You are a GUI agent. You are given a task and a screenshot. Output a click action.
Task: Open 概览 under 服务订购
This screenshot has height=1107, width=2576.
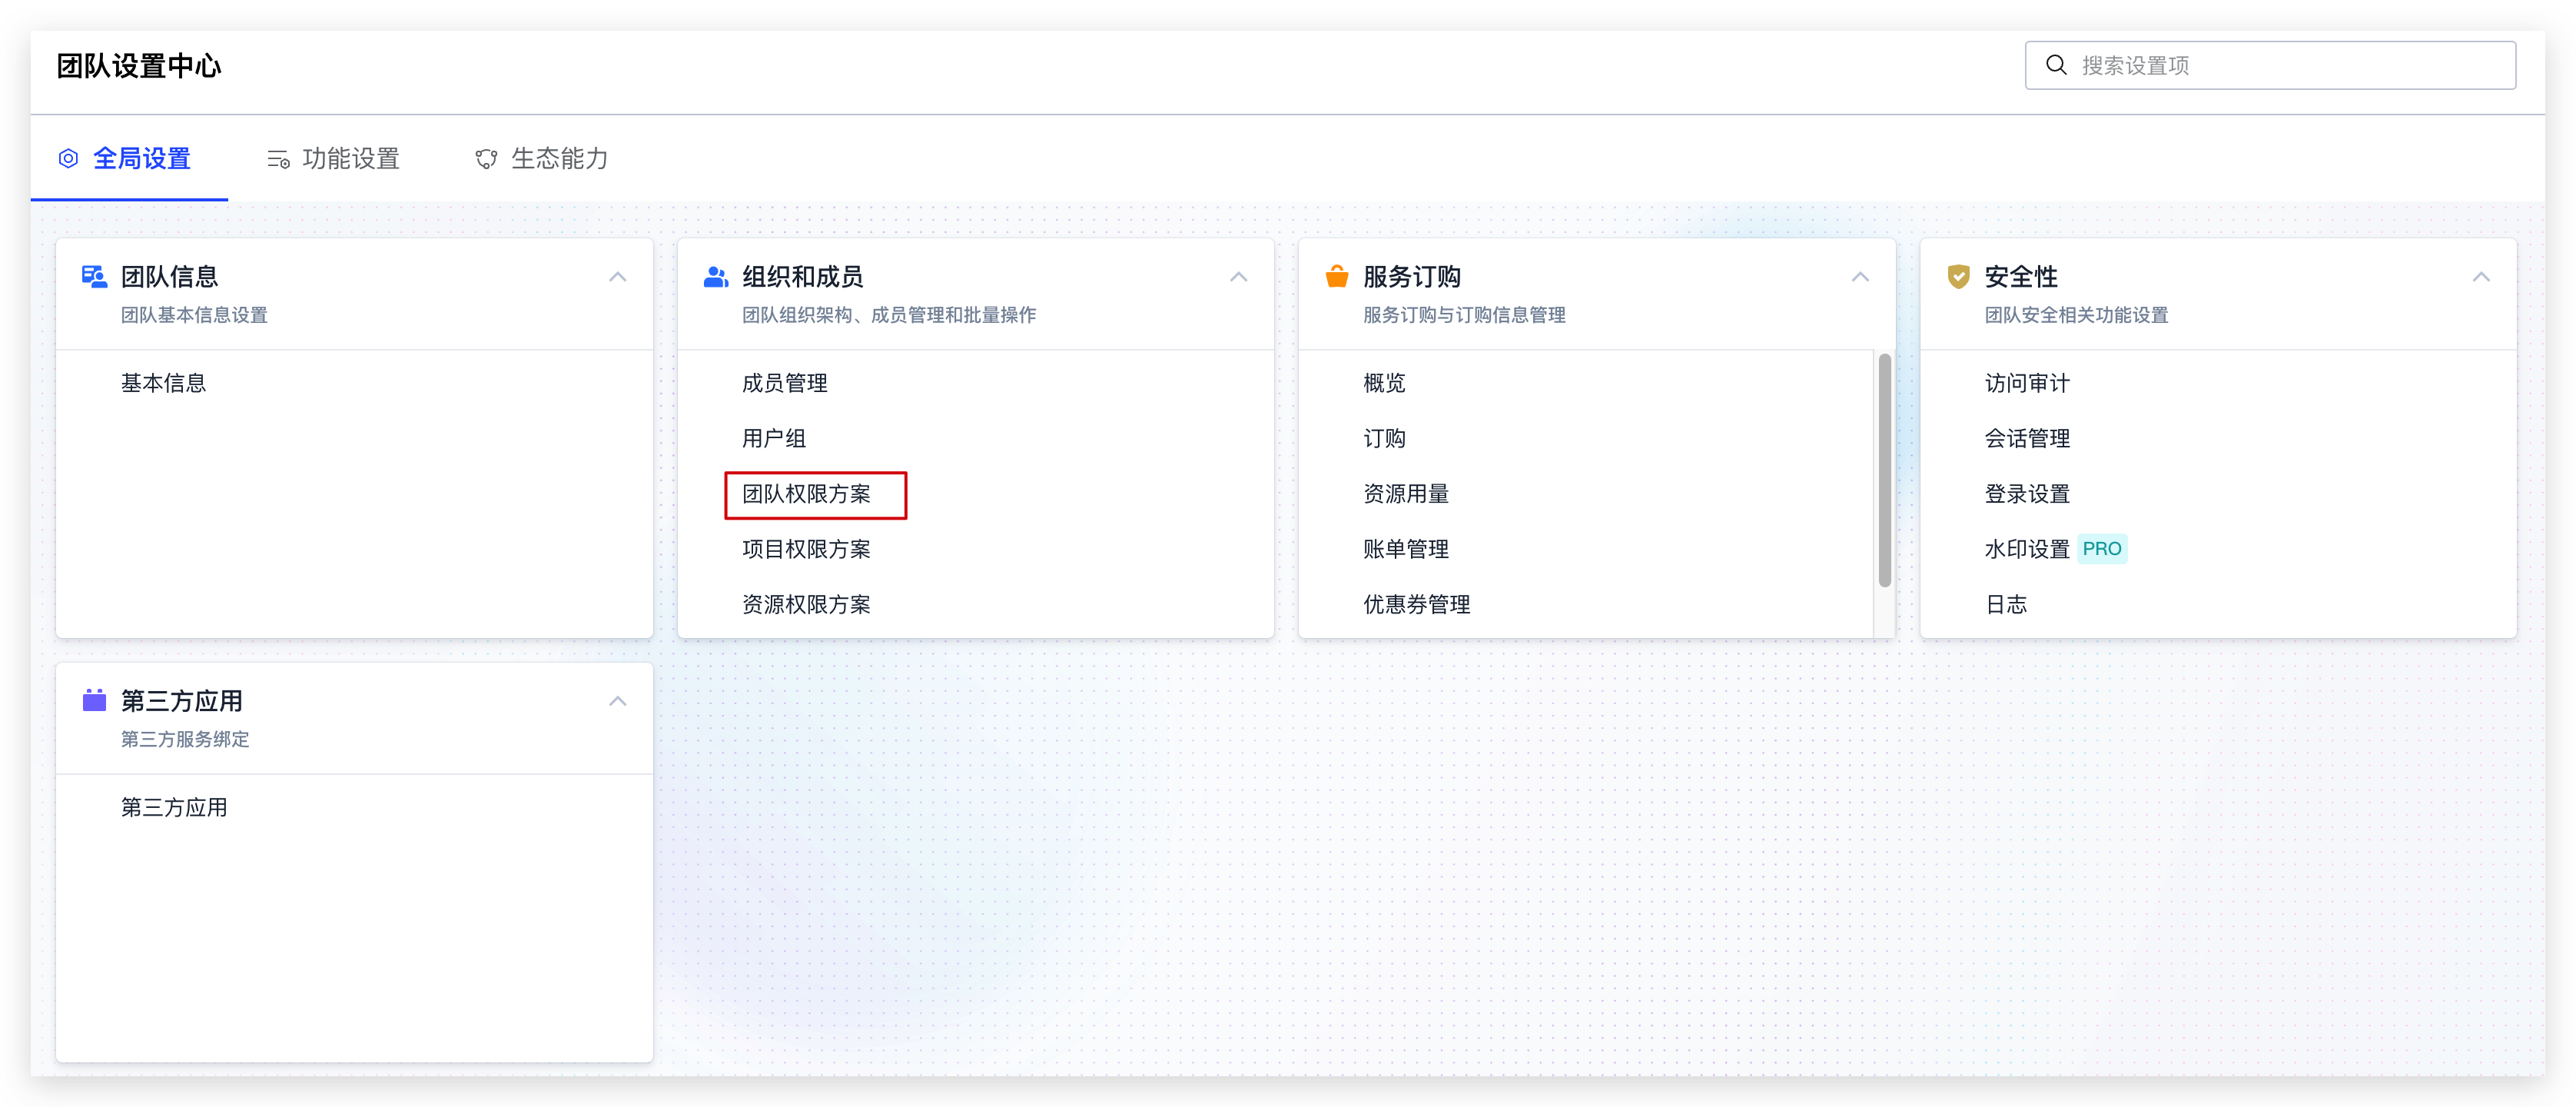point(1384,383)
